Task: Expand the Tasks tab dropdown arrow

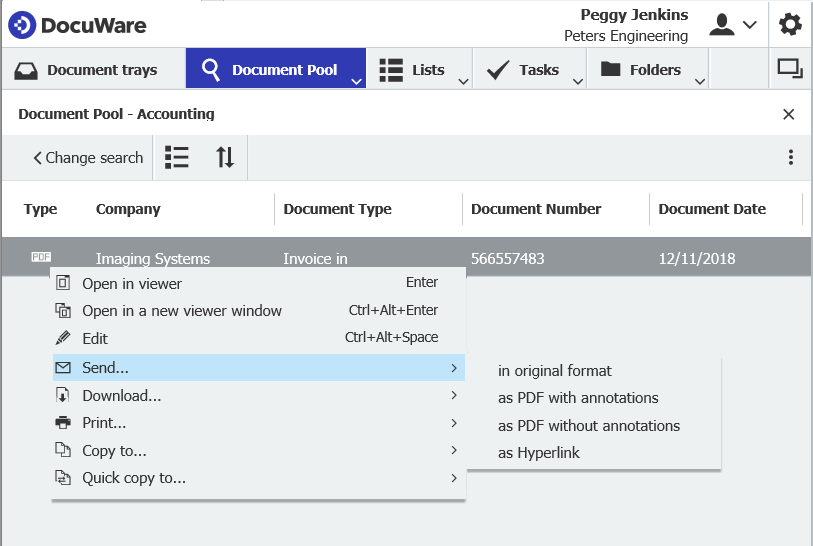Action: 577,81
